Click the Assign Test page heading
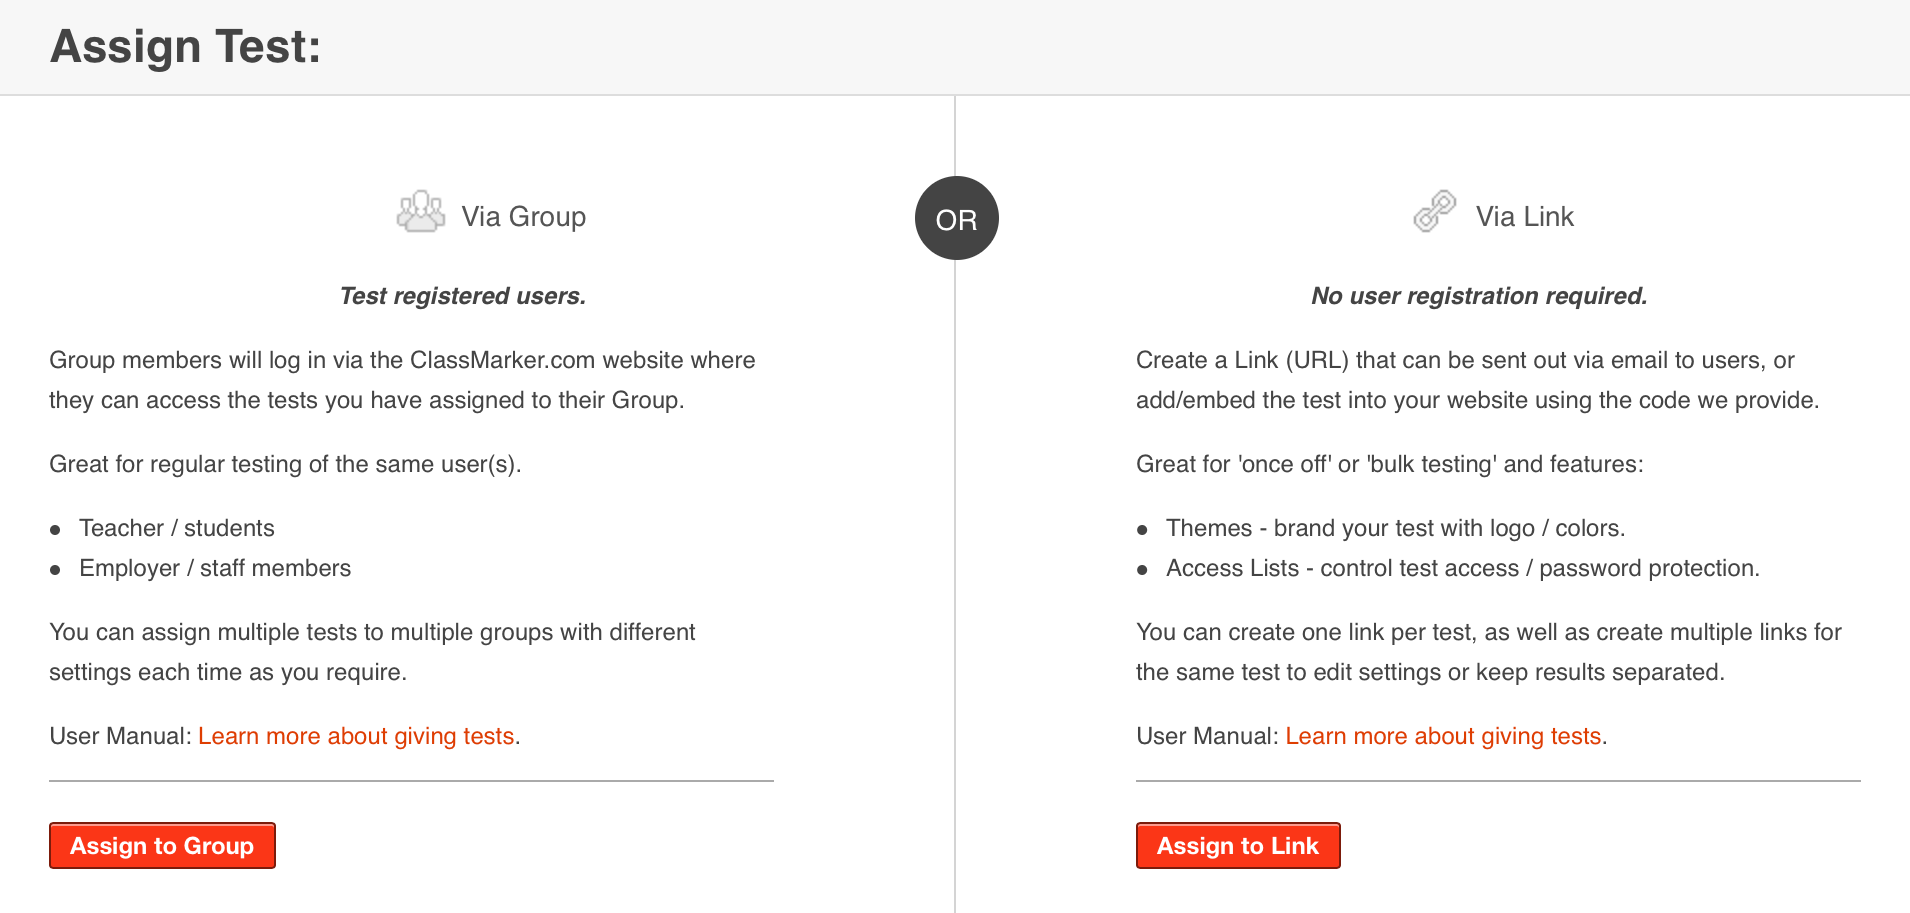This screenshot has width=1910, height=913. point(186,47)
